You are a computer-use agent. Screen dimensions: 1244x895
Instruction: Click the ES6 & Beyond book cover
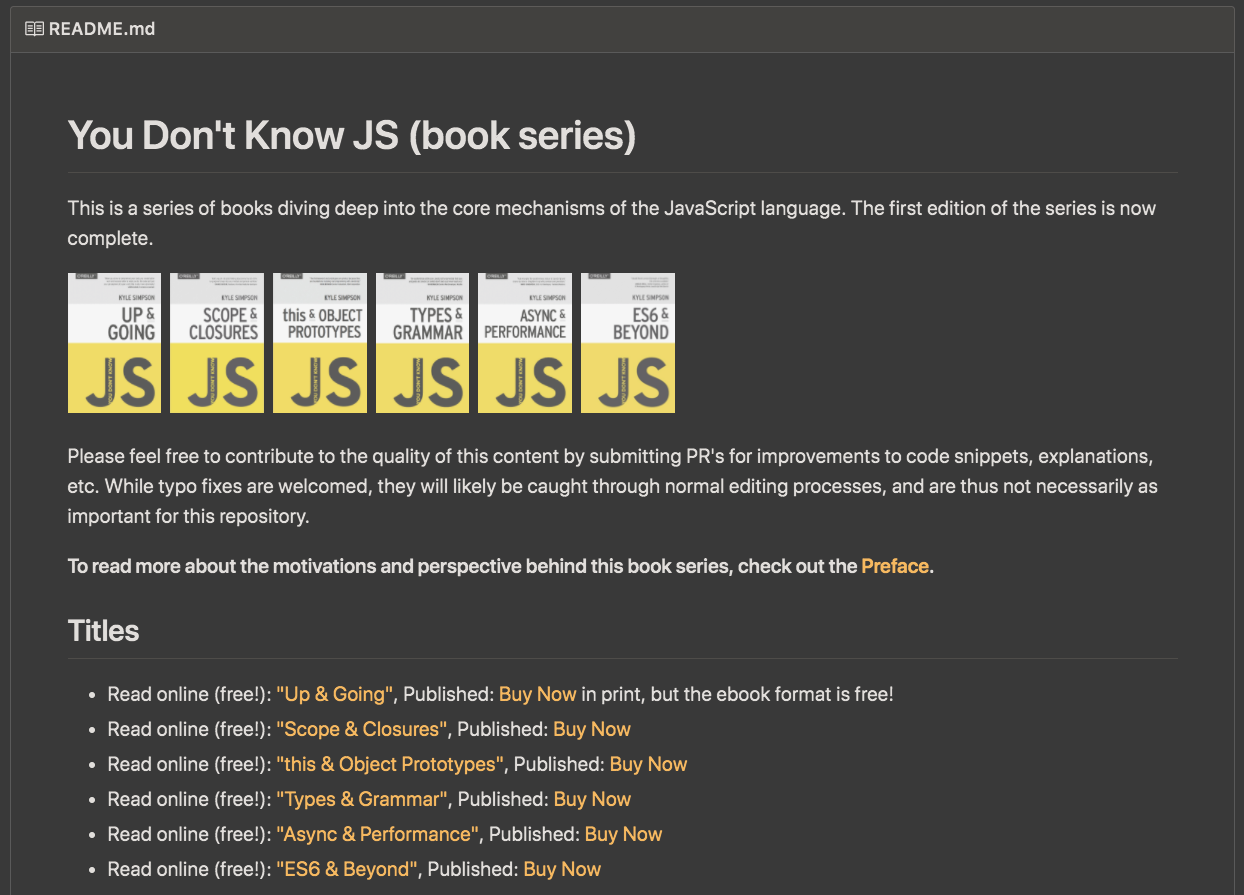[x=628, y=343]
